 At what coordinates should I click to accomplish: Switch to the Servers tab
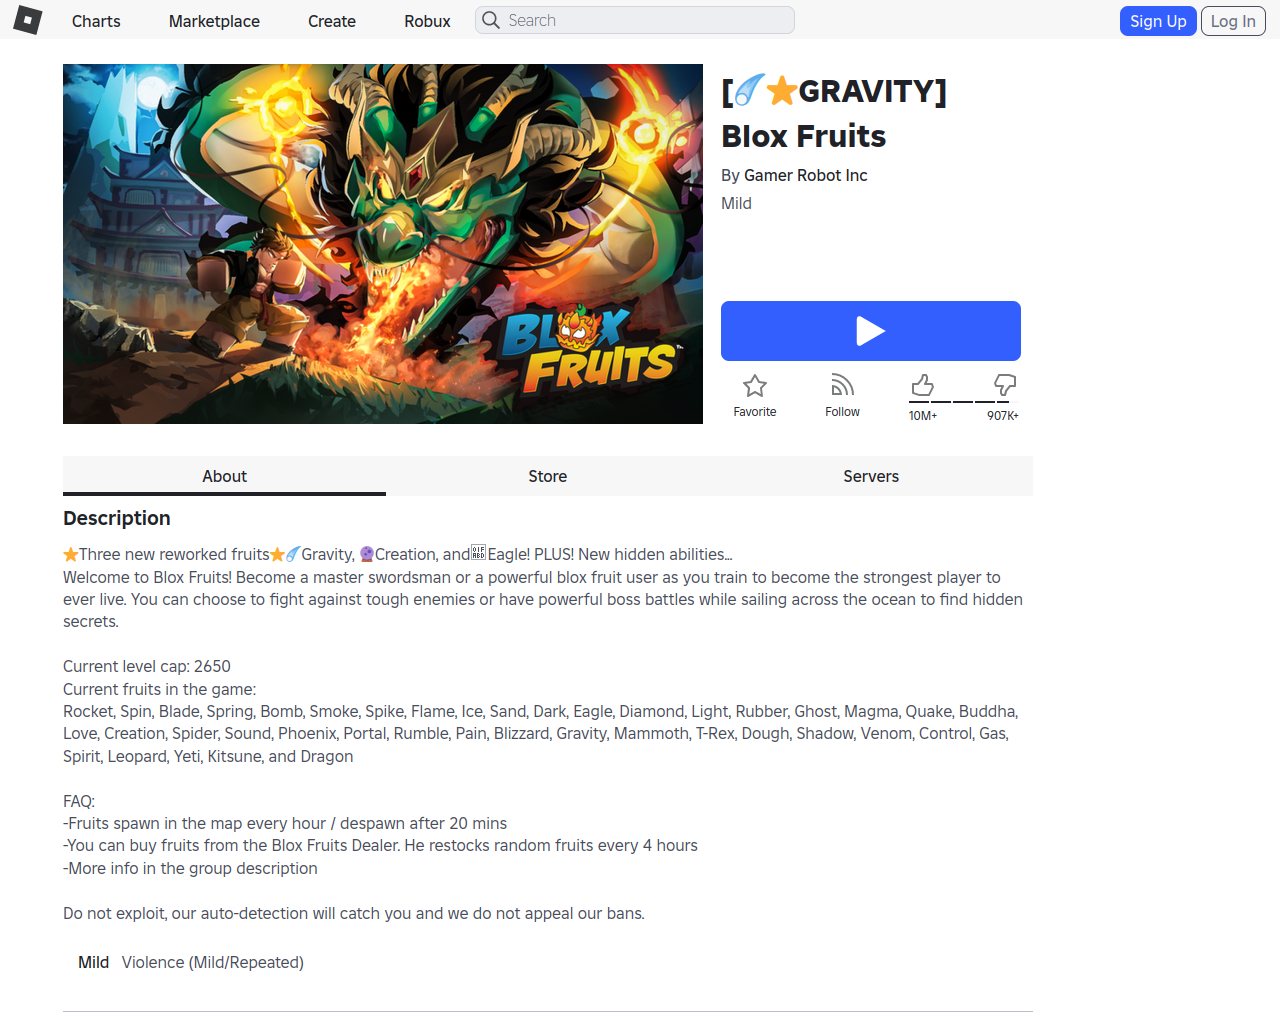click(x=871, y=476)
